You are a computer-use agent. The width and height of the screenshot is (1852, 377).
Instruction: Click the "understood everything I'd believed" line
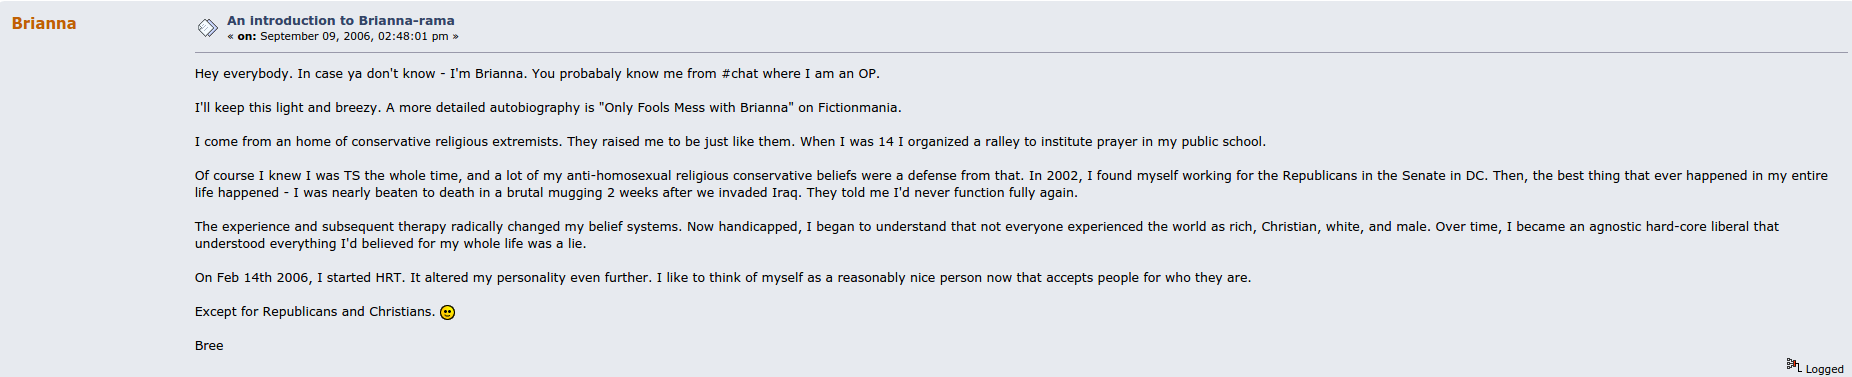pyautogui.click(x=391, y=243)
